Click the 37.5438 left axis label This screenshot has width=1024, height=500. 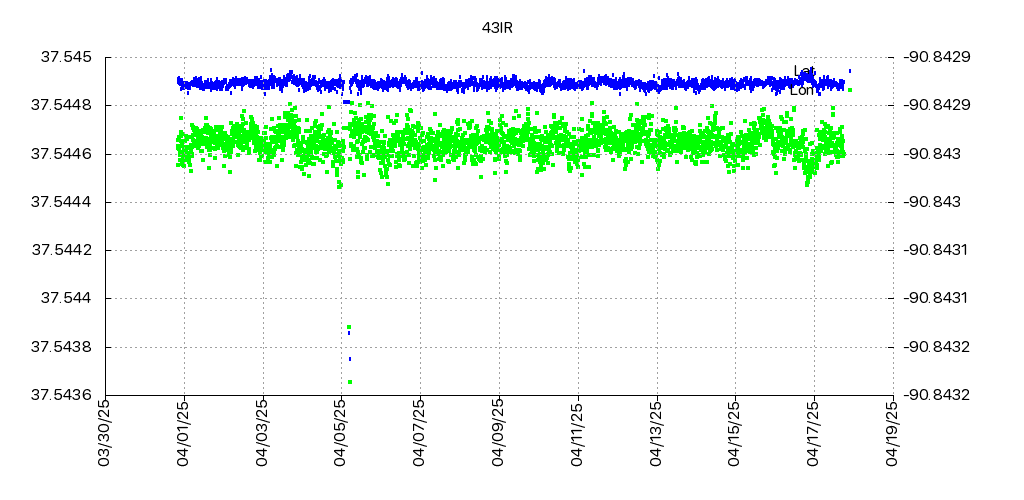pos(61,347)
